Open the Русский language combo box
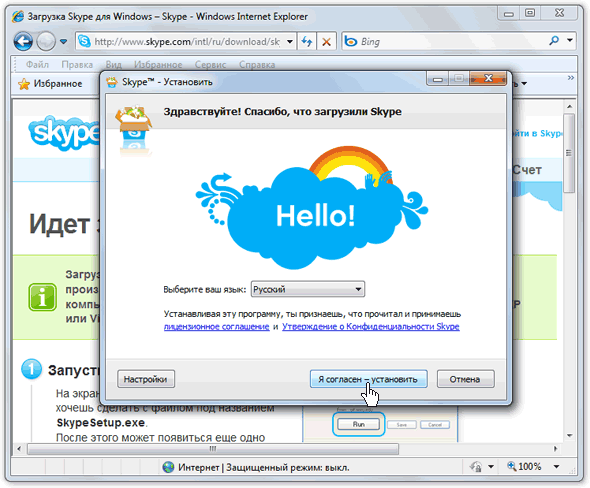This screenshot has width=590, height=488. tap(308, 289)
